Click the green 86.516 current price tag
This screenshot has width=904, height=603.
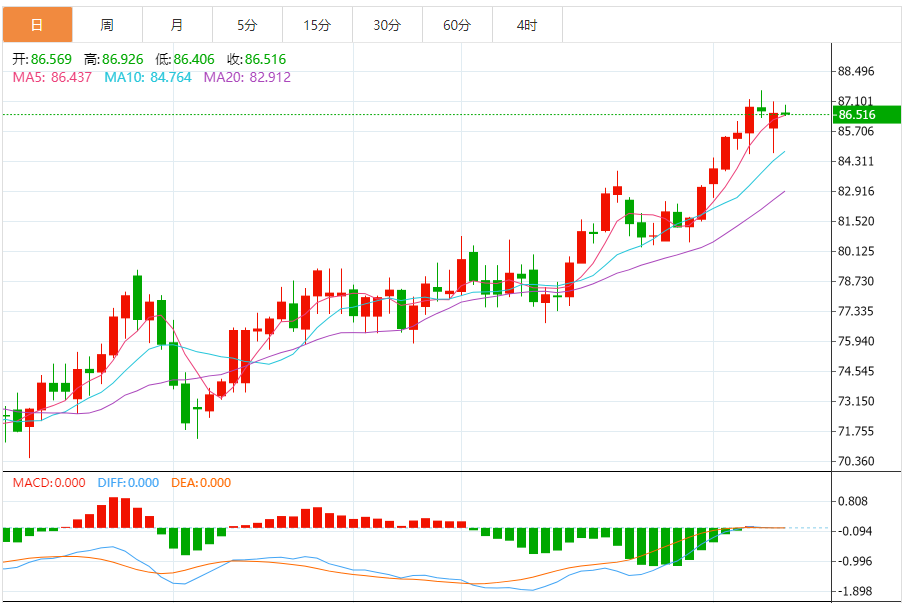(867, 115)
